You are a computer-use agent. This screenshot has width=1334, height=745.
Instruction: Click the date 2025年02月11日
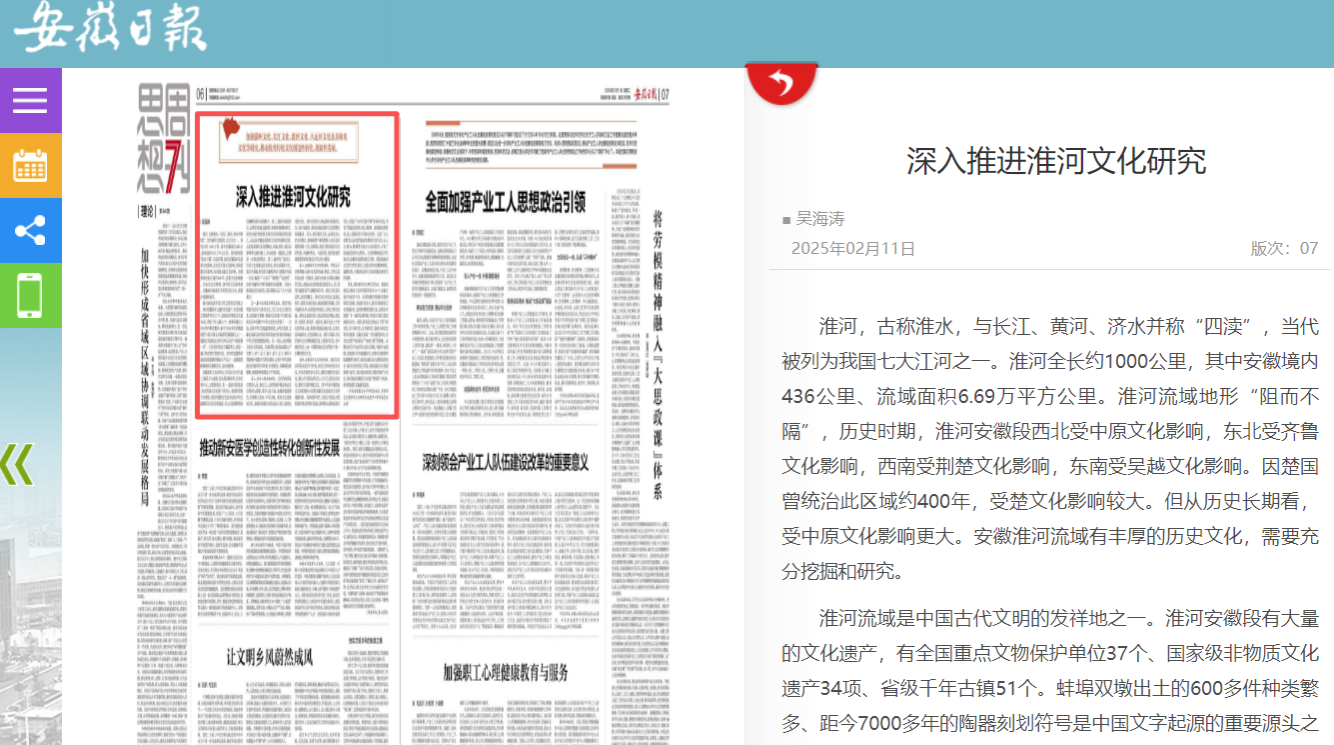[x=853, y=248]
